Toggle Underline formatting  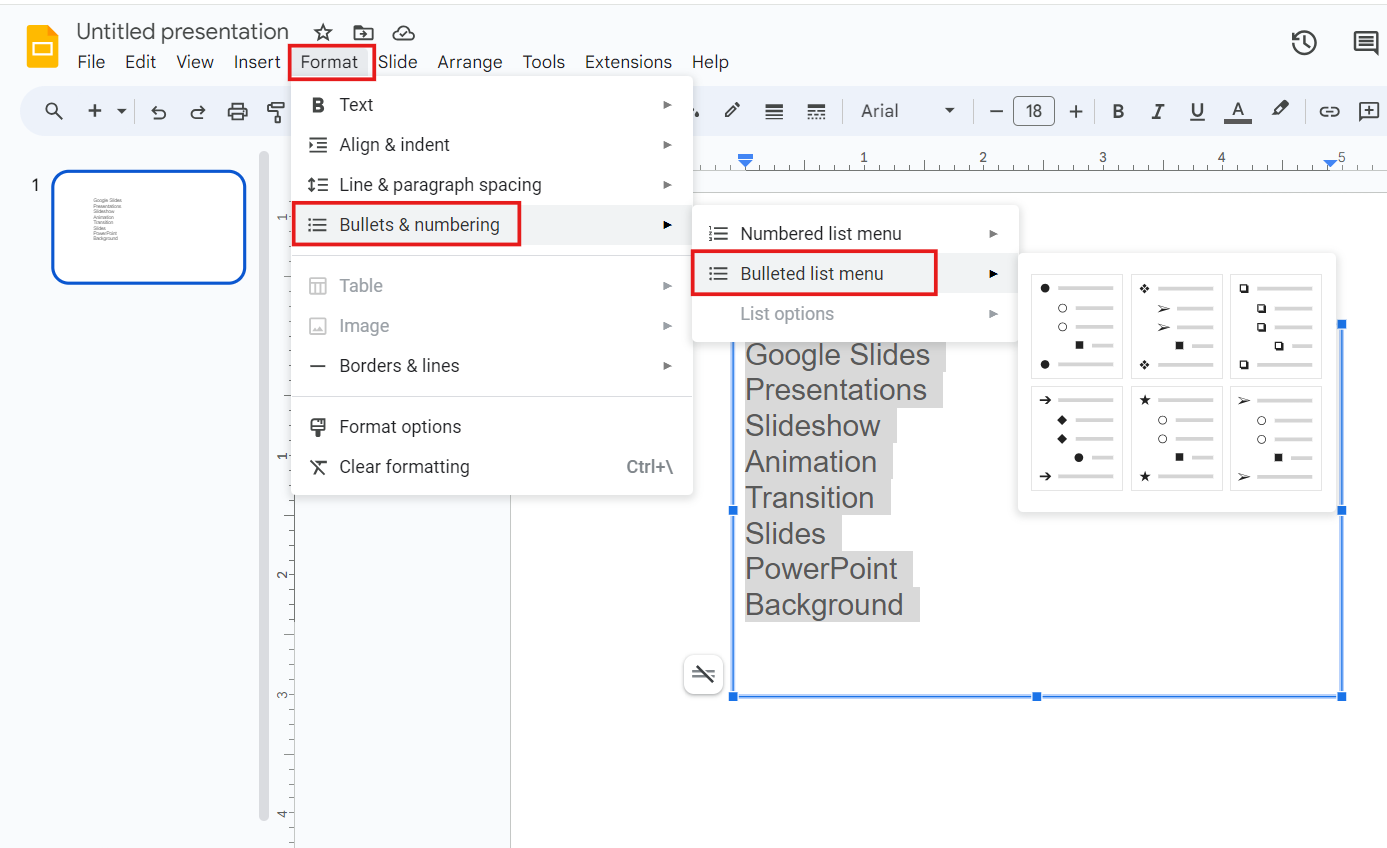tap(1197, 111)
